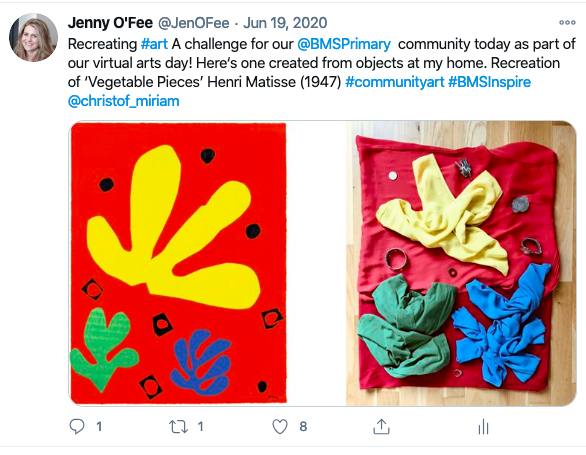Screen dimensions: 586x455
Task: Open the Matisse painting image on left
Action: pos(179,263)
